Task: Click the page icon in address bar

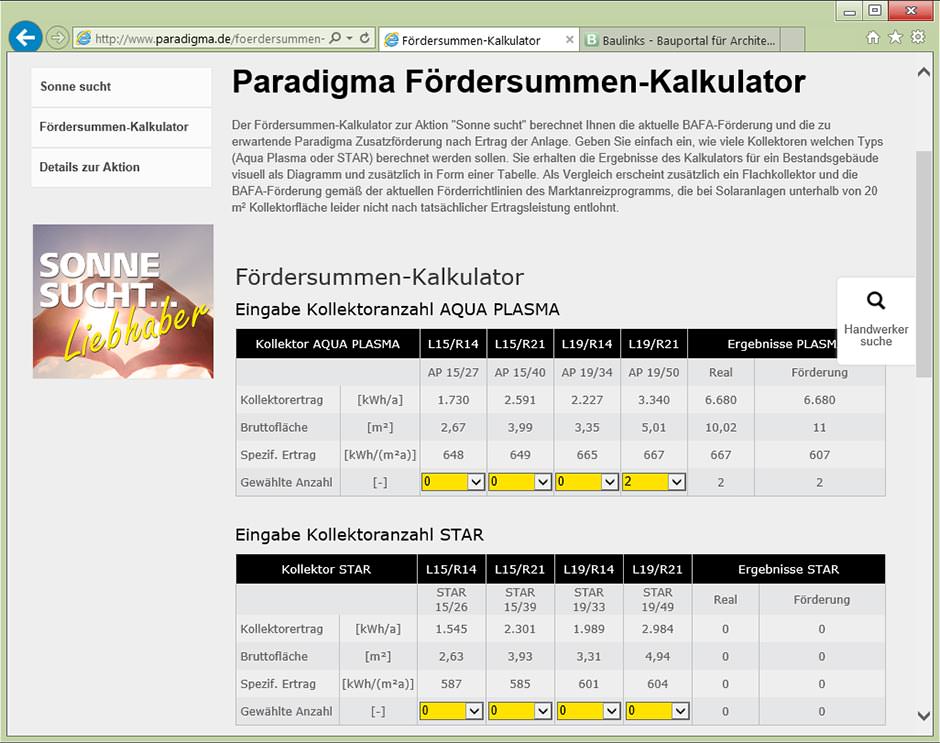Action: (84, 38)
